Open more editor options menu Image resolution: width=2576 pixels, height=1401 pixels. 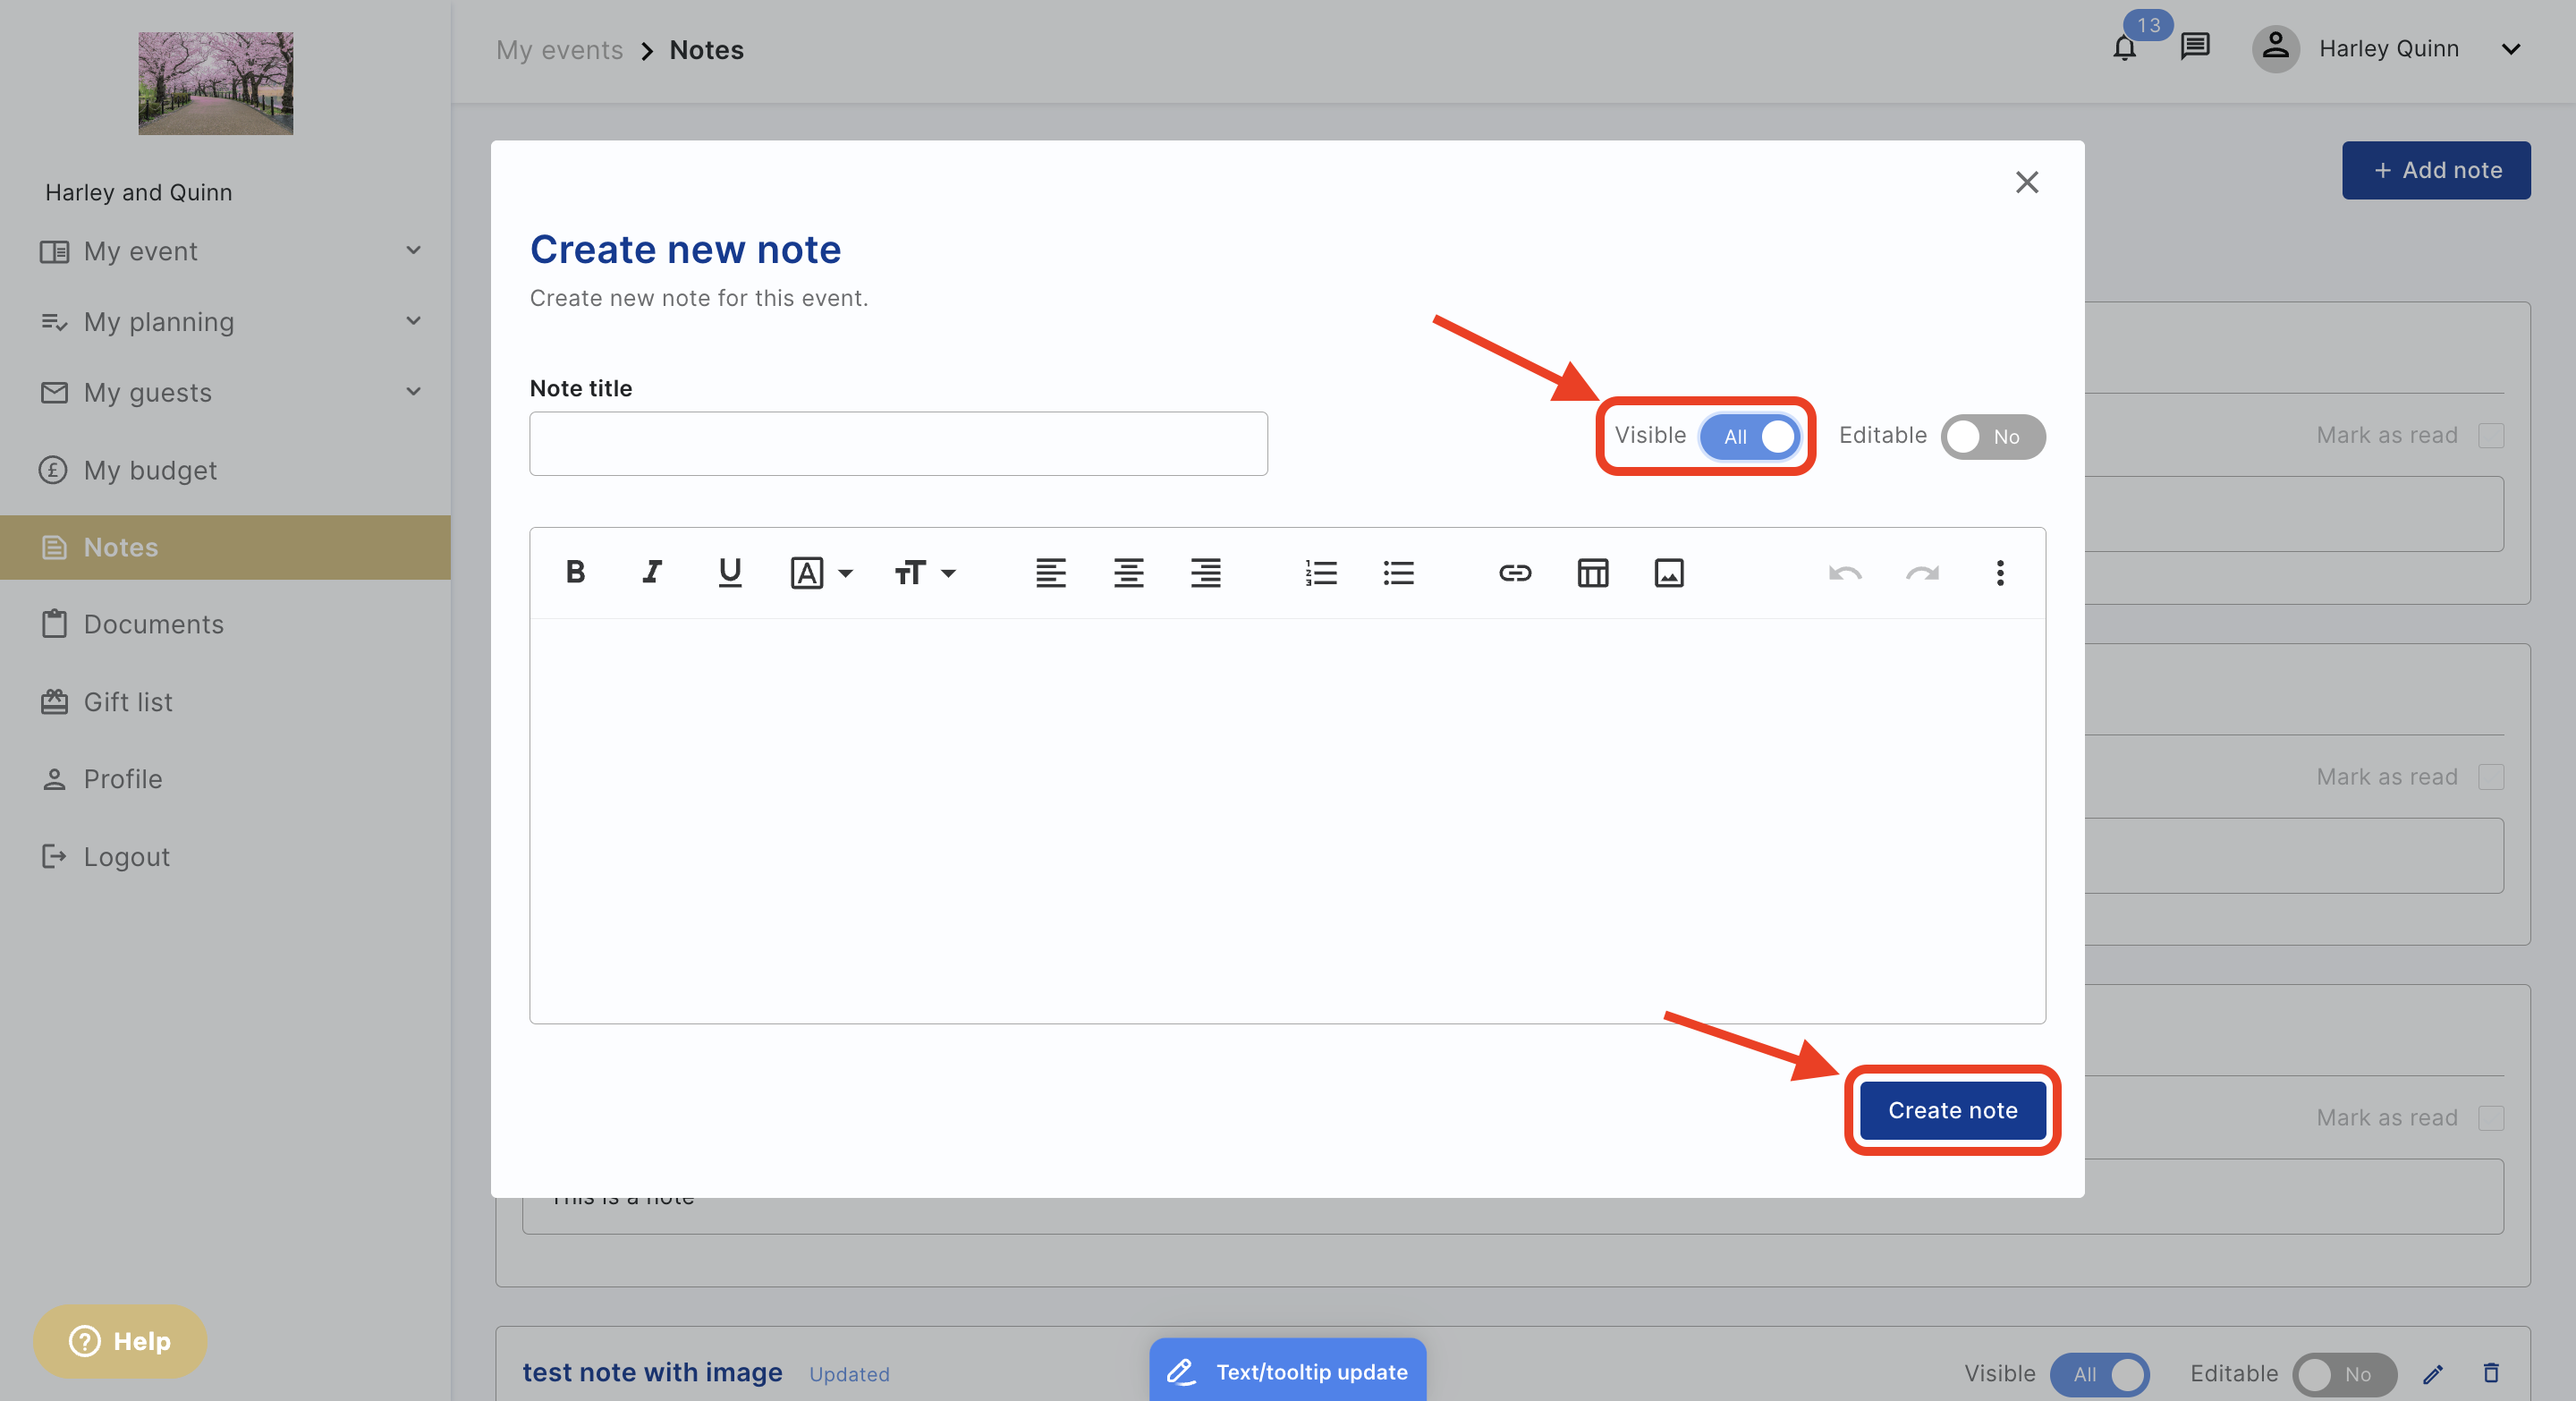(x=2000, y=573)
